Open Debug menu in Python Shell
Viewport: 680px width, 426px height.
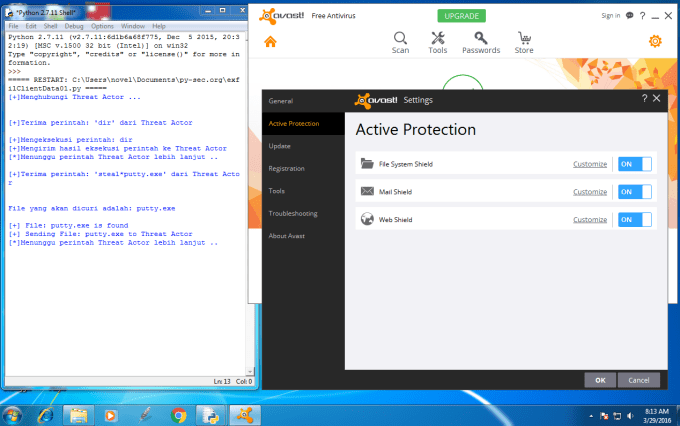click(x=74, y=26)
